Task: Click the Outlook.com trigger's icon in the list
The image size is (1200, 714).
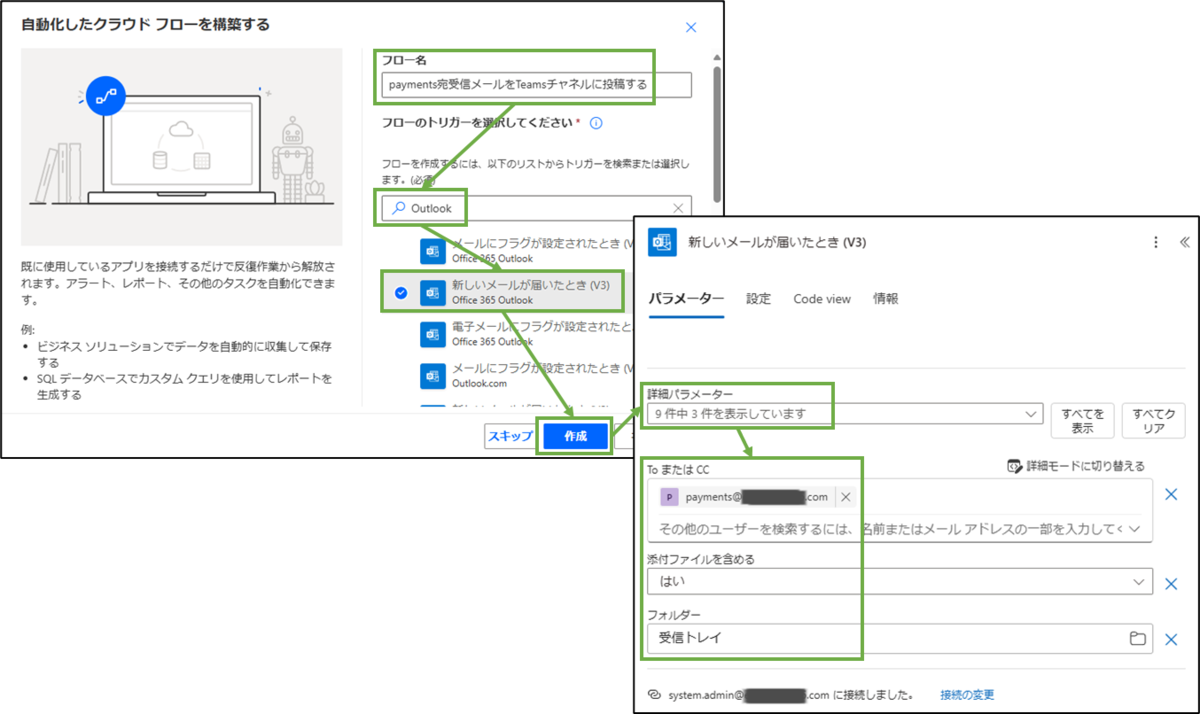Action: (x=432, y=375)
